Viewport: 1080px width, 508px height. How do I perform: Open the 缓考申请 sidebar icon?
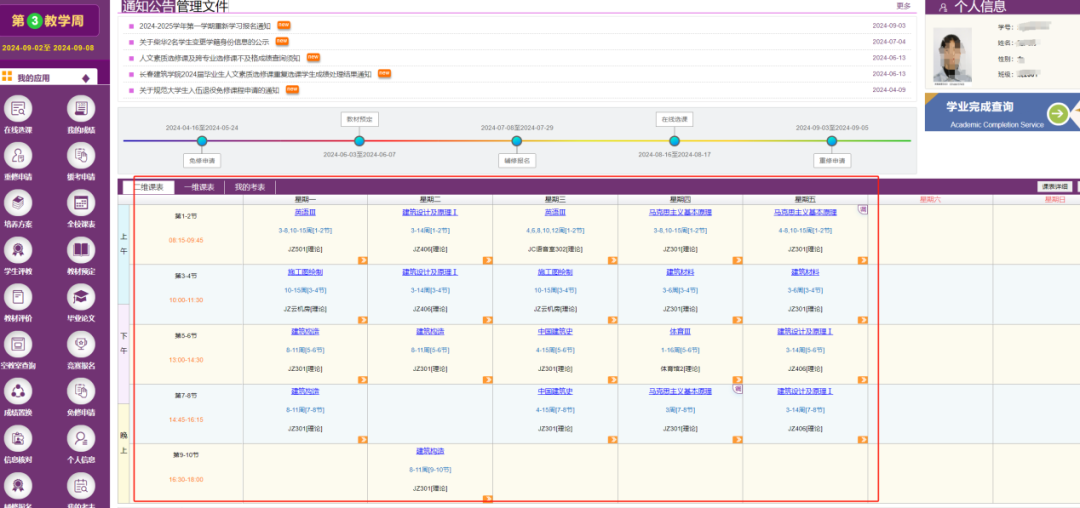(x=81, y=156)
